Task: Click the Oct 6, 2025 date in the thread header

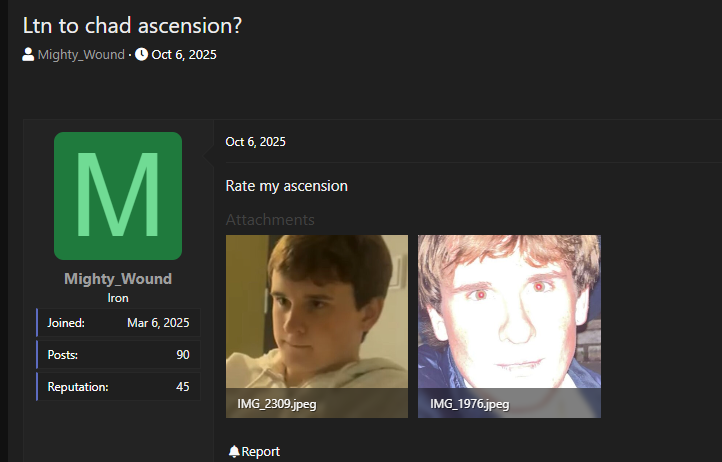Action: 184,54
